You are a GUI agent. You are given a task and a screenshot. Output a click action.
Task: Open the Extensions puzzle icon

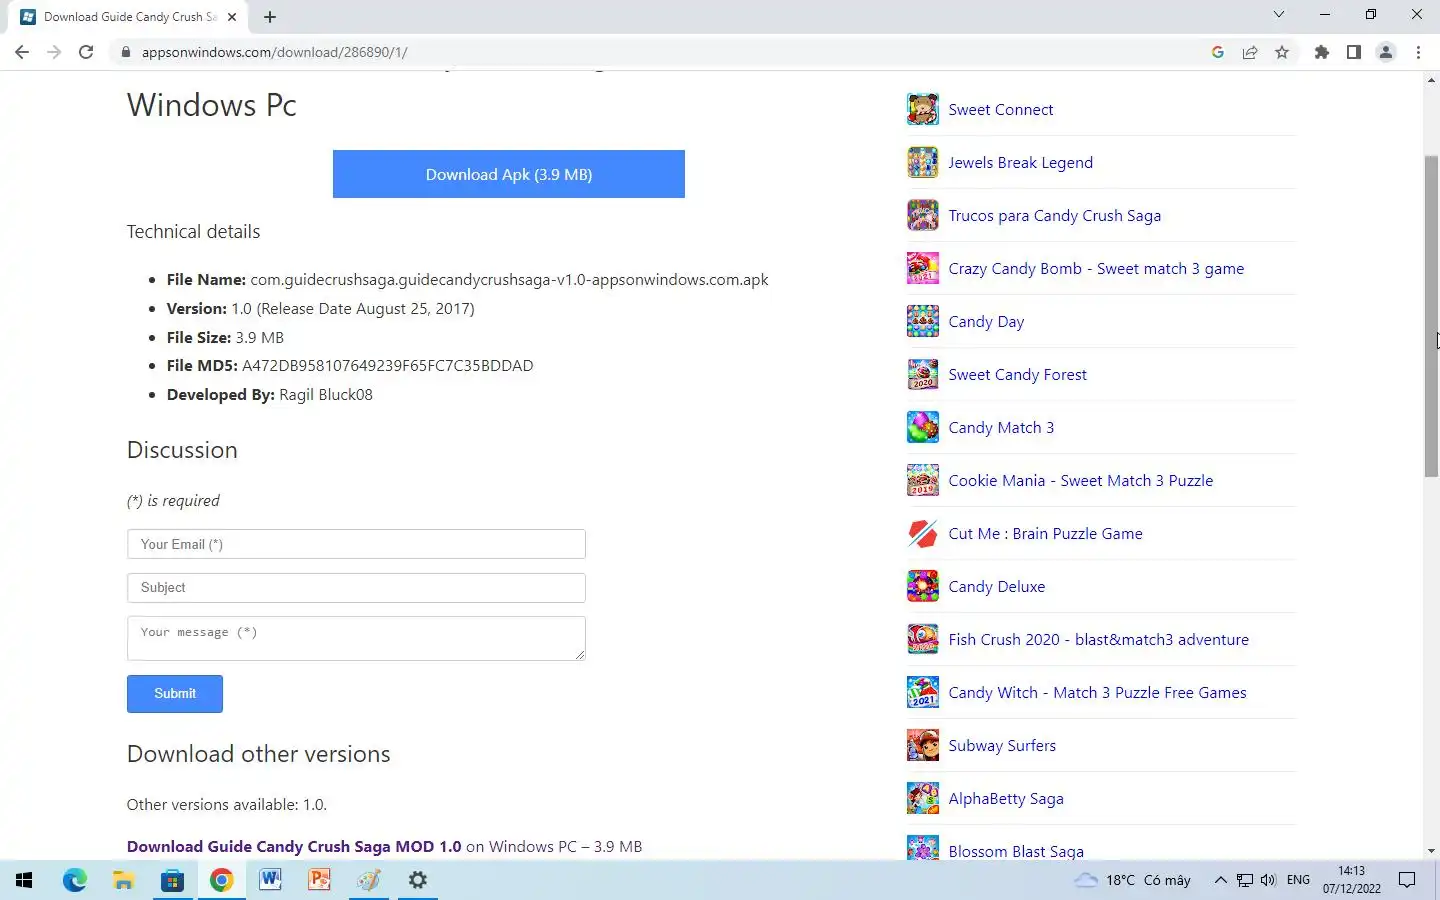tap(1322, 52)
